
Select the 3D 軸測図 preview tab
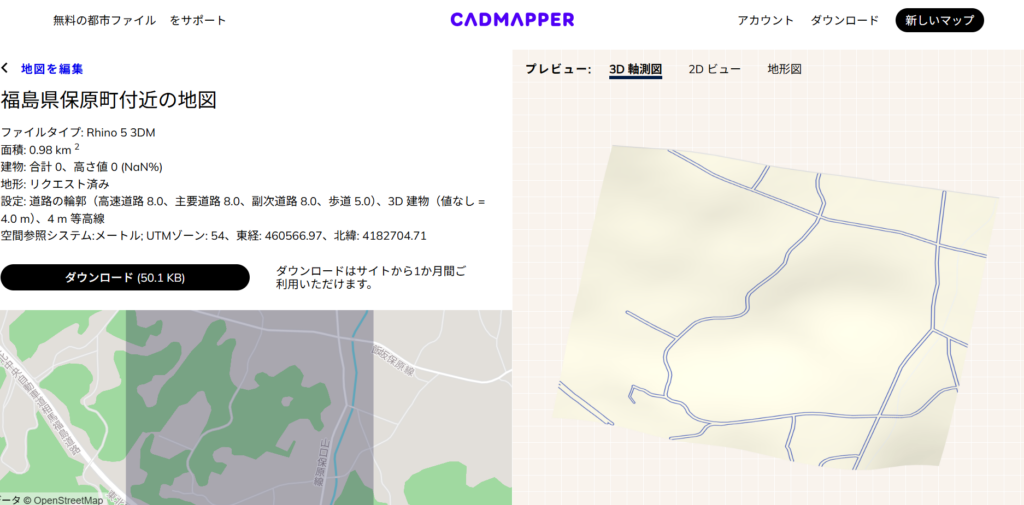[635, 69]
